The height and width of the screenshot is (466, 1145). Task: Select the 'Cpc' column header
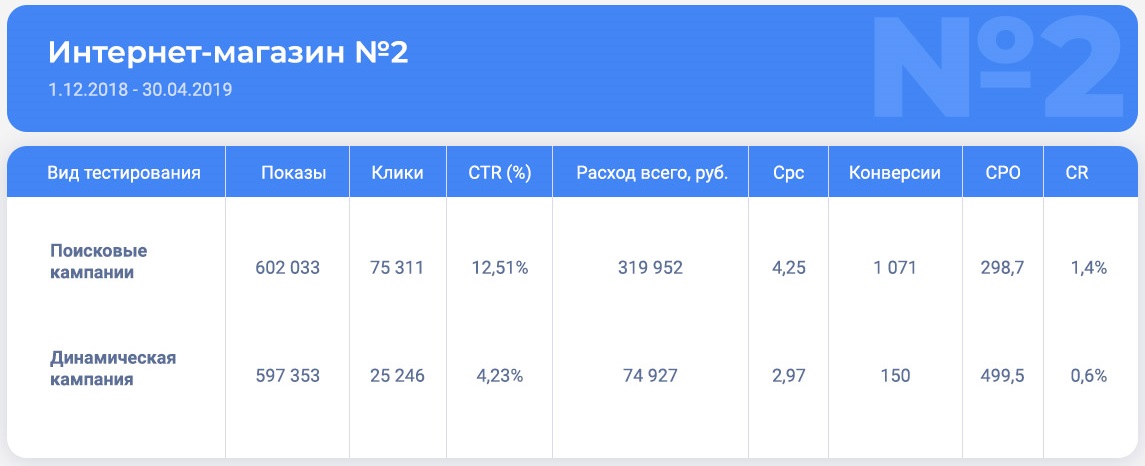pyautogui.click(x=788, y=172)
